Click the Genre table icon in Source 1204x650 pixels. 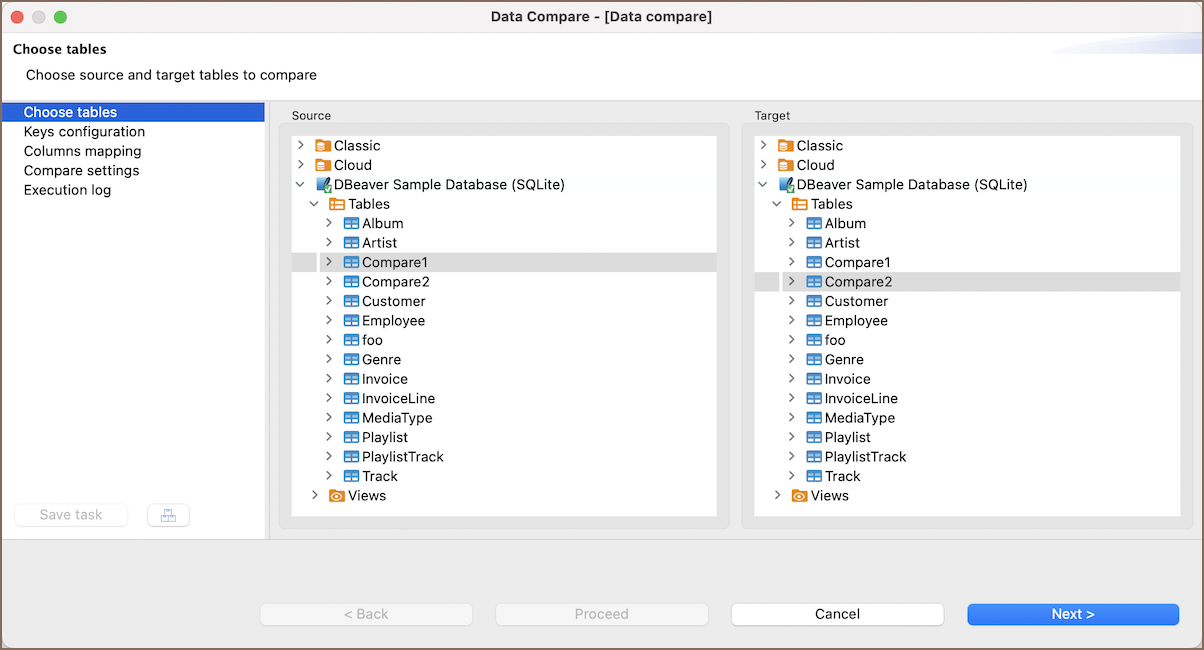coord(351,360)
